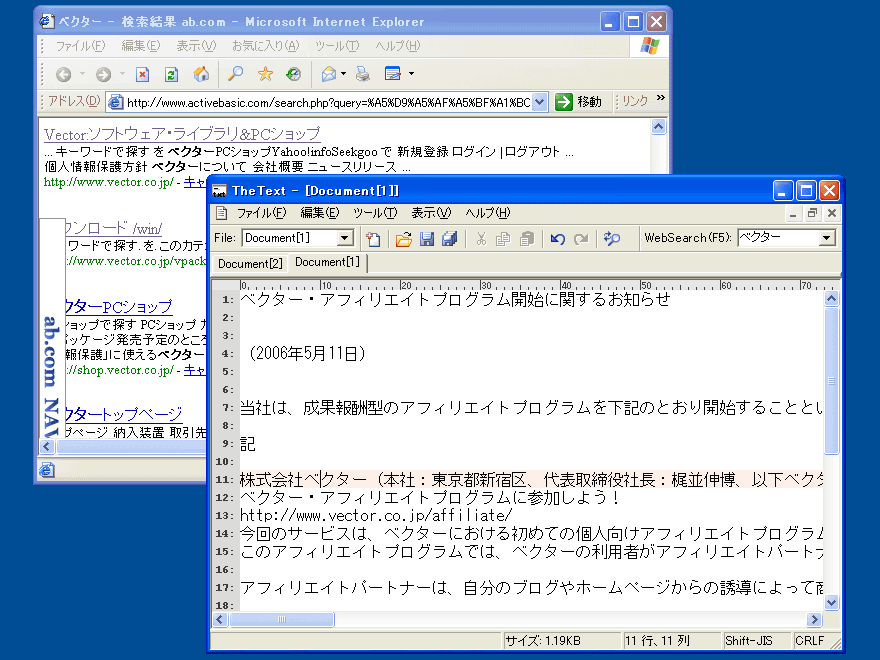Screen dimensions: 880x660
Task: Click the Refresh icon in Internet Explorer
Action: pyautogui.click(x=172, y=74)
